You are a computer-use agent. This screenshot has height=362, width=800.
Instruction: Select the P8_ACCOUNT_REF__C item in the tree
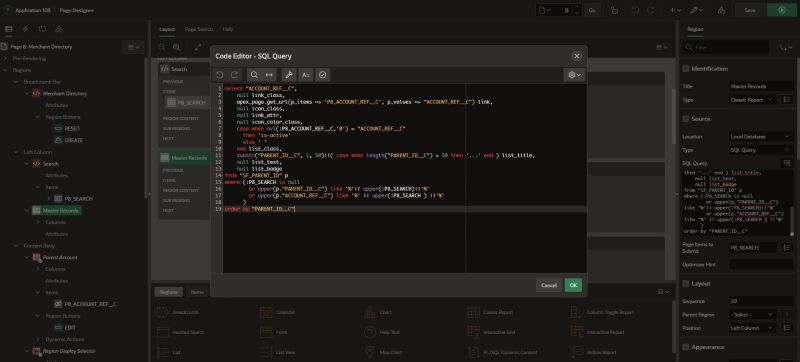(90, 304)
